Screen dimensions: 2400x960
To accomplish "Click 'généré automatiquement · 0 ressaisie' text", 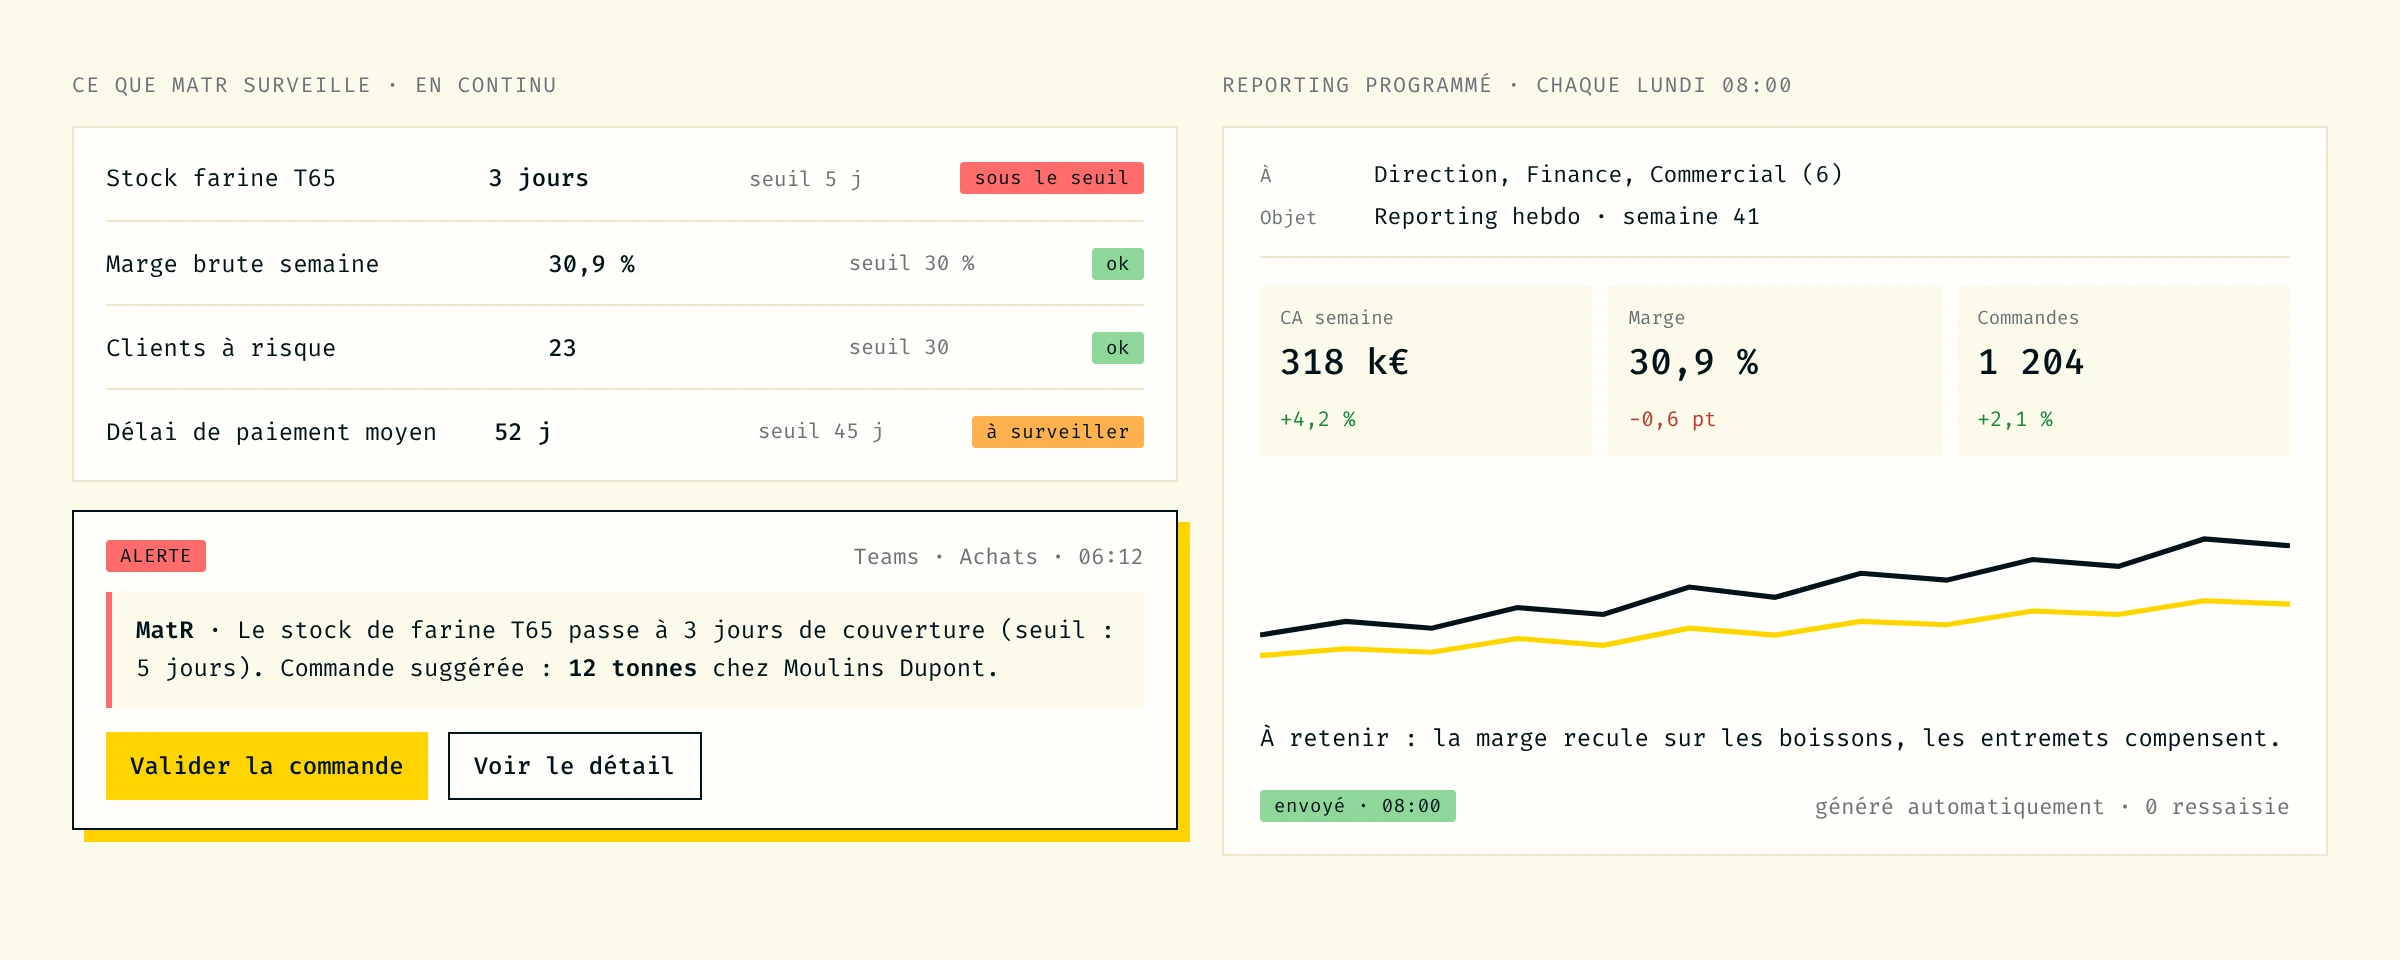I will coord(2052,807).
